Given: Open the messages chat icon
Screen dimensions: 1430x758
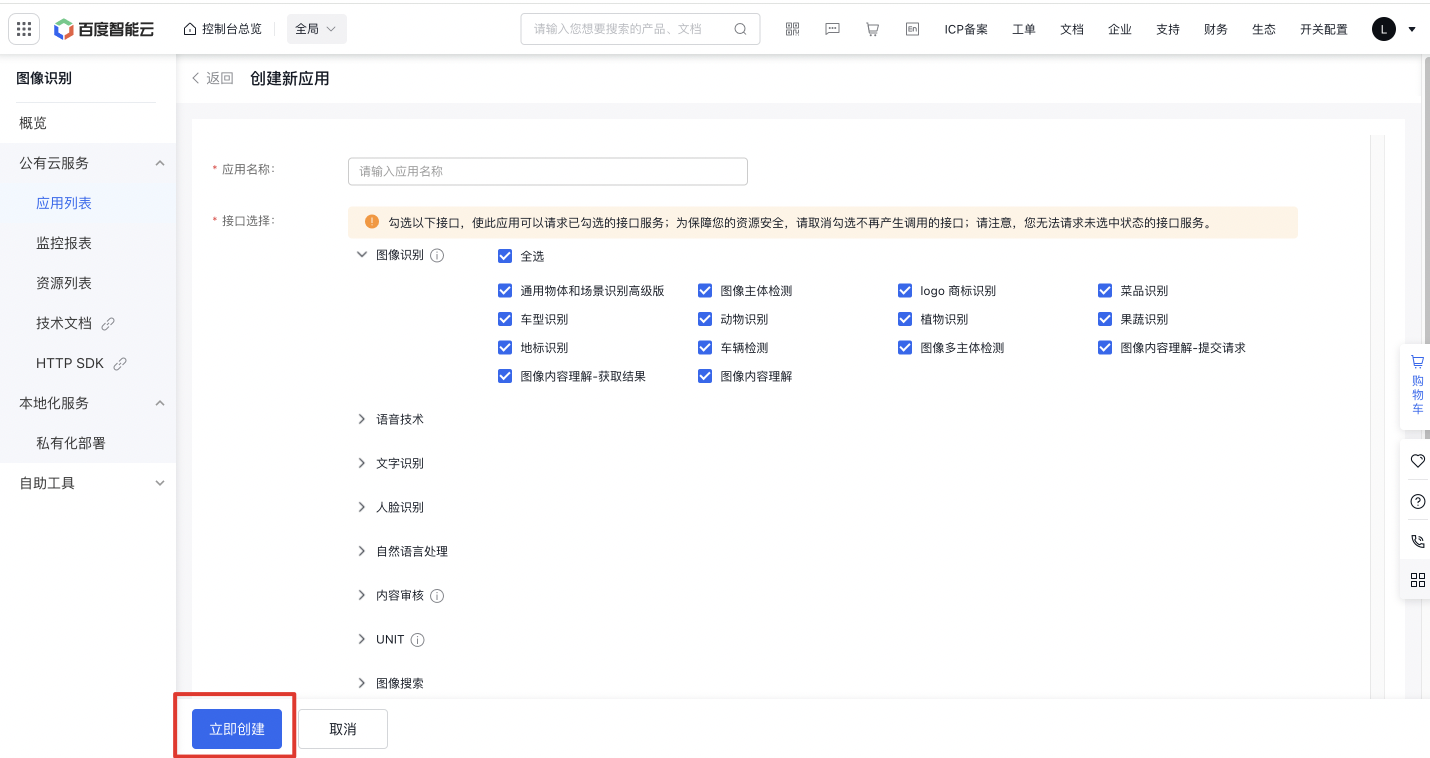Looking at the screenshot, I should click(x=832, y=29).
